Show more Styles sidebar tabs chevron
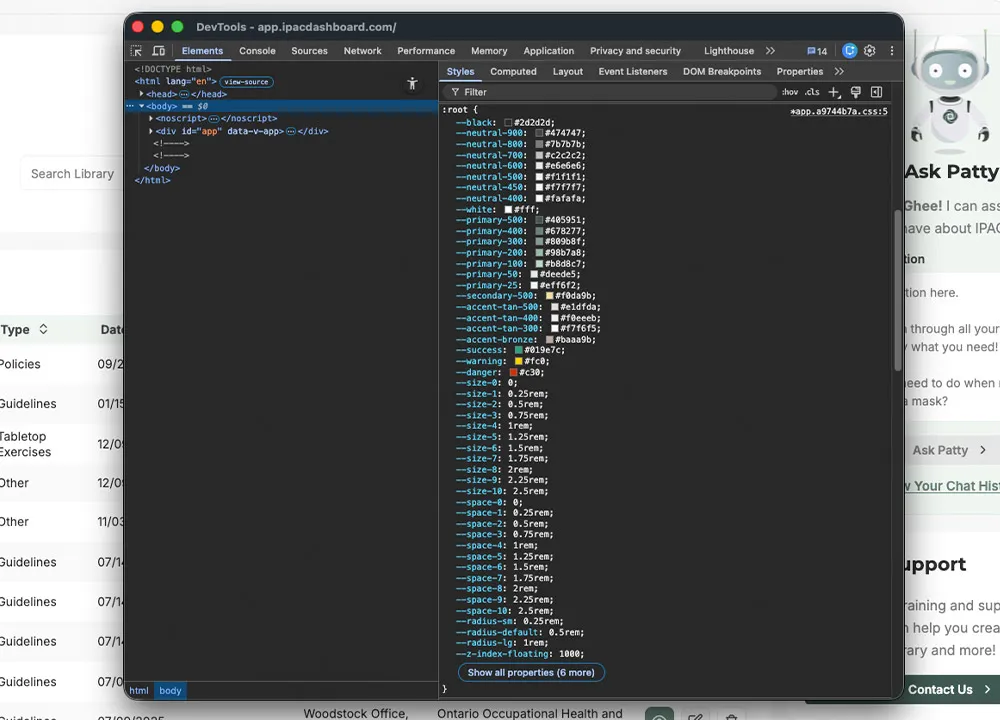Image resolution: width=1000 pixels, height=720 pixels. pos(839,71)
